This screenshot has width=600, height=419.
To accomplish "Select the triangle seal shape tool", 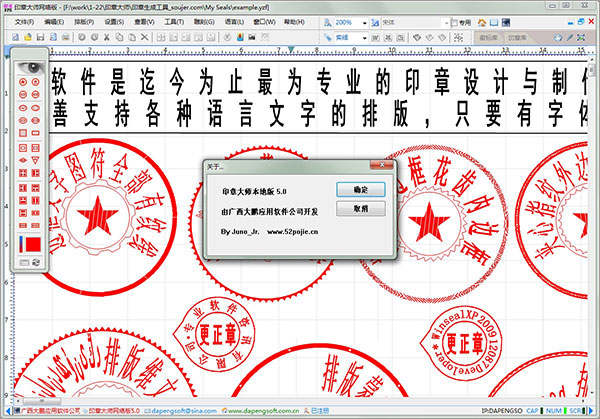I will (x=36, y=160).
